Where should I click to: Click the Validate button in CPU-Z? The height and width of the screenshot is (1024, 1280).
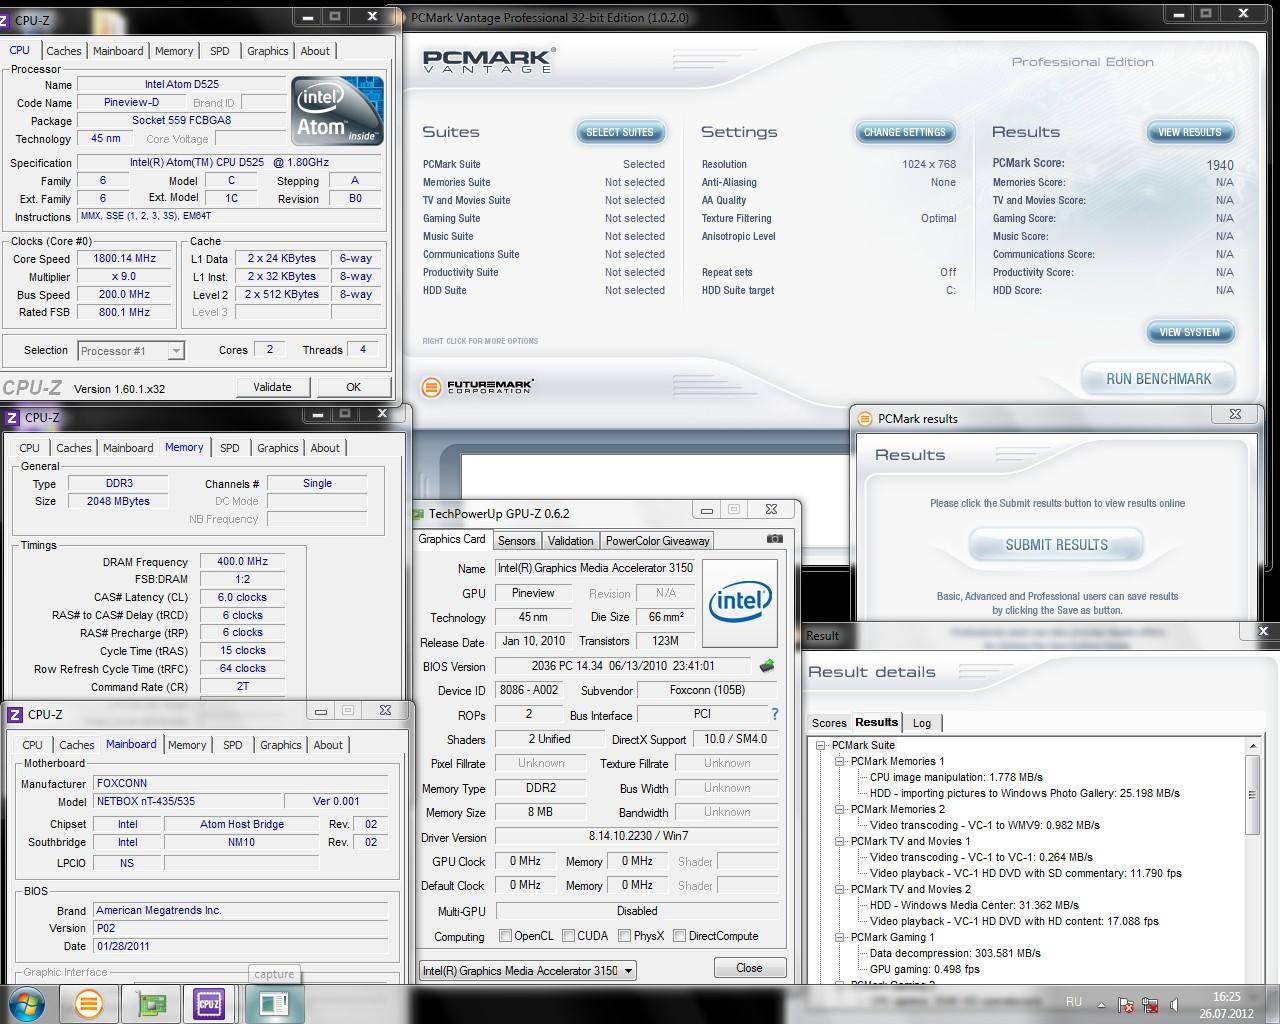click(x=272, y=387)
